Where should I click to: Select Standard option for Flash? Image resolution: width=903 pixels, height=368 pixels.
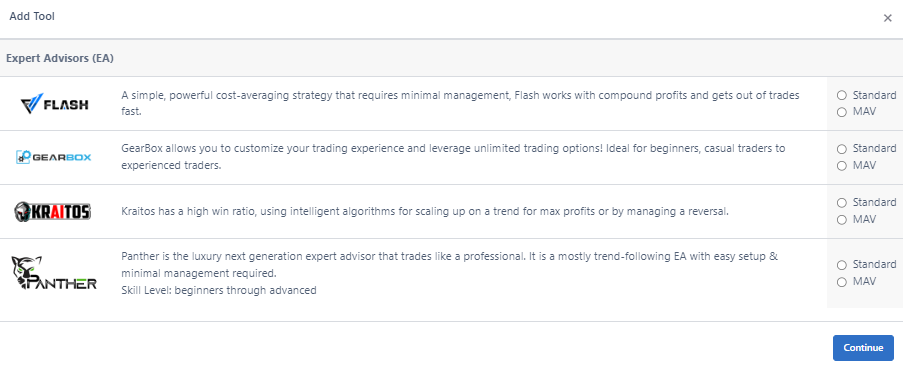coord(842,95)
